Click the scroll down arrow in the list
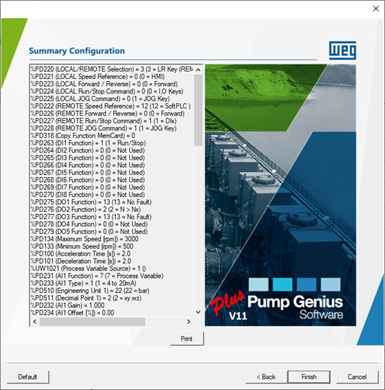The height and width of the screenshot is (390, 385). click(x=198, y=312)
